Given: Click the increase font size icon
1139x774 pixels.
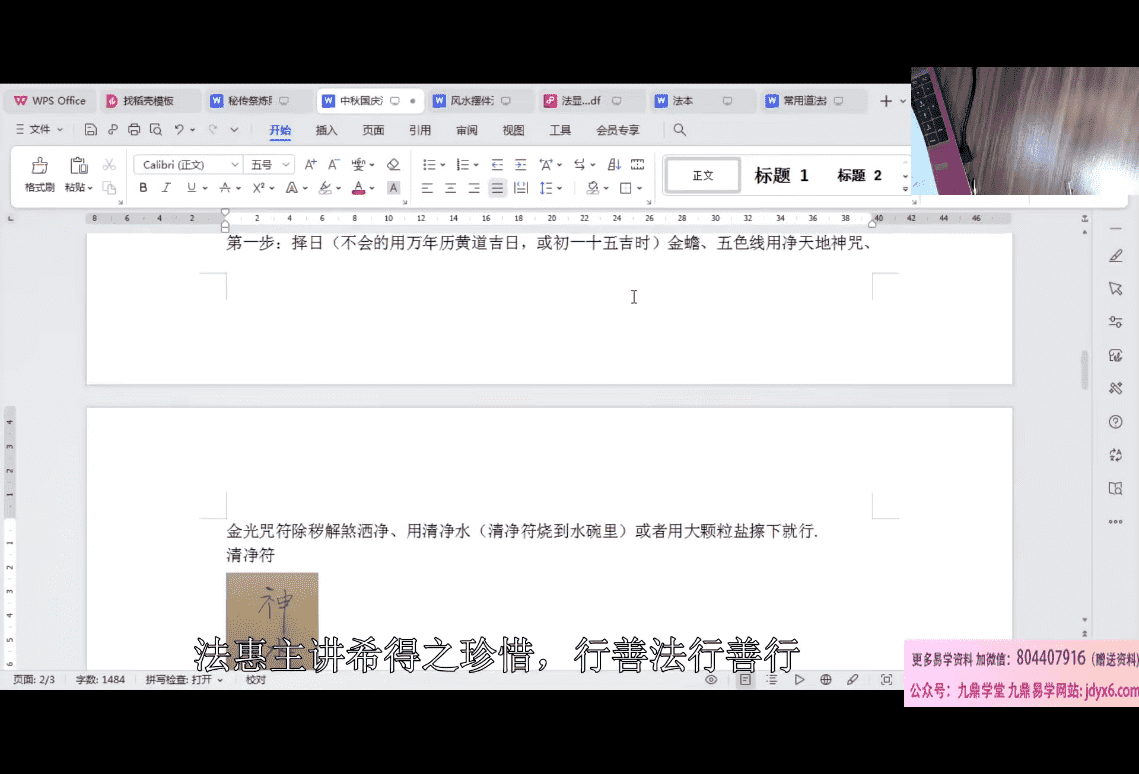Looking at the screenshot, I should 310,165.
